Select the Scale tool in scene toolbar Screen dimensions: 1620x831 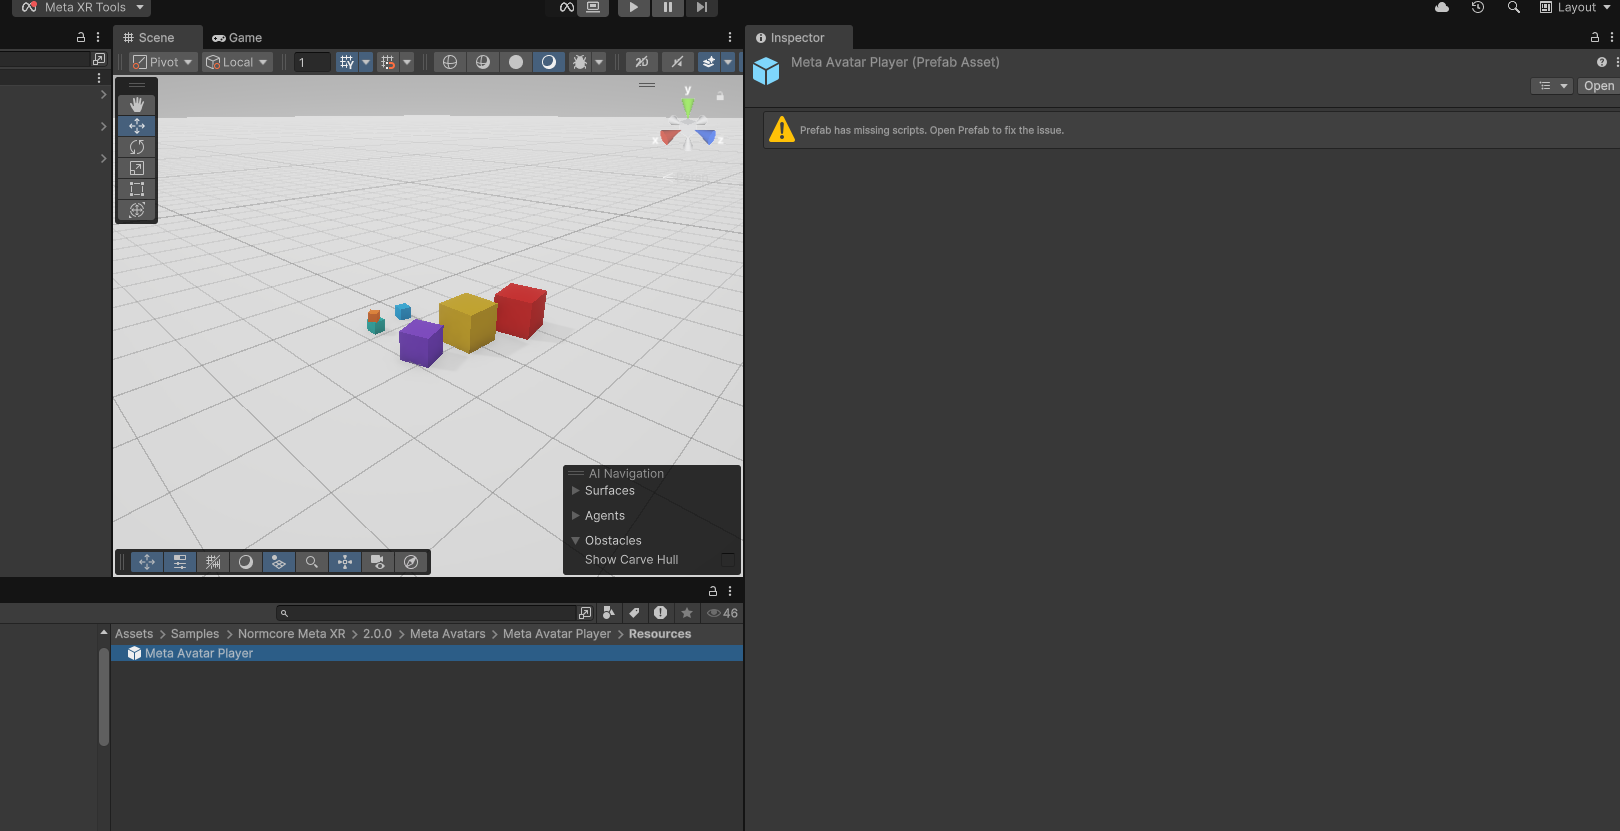(137, 168)
